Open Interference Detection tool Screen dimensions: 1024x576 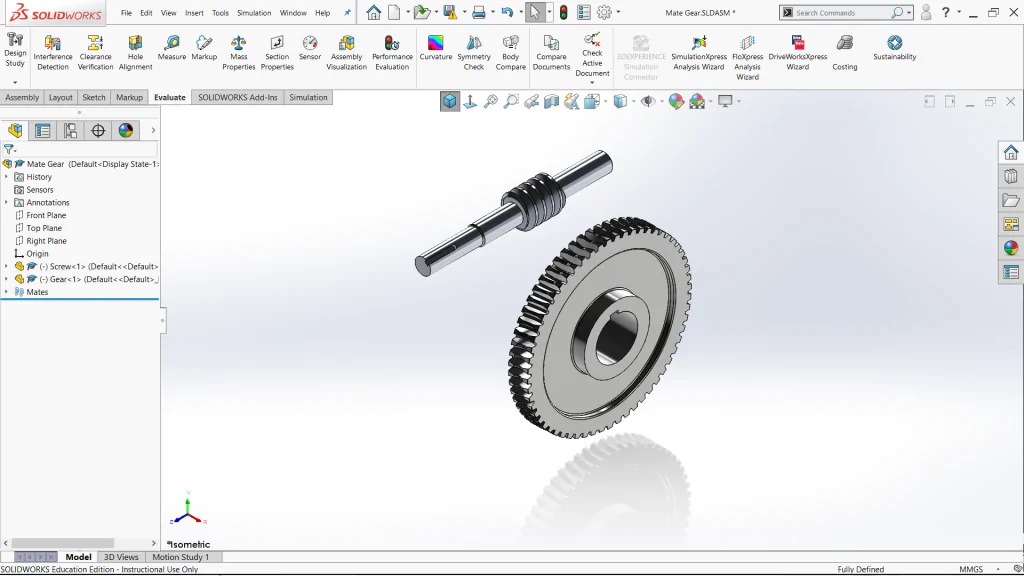(x=53, y=52)
